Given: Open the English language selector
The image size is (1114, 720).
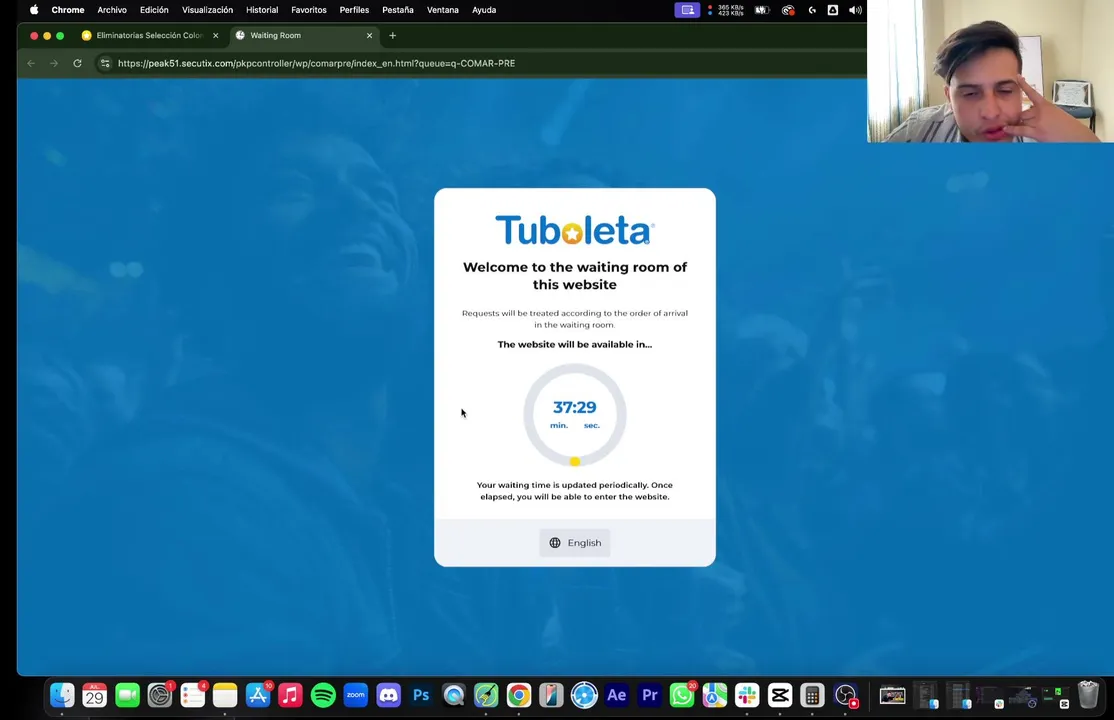Looking at the screenshot, I should (575, 542).
